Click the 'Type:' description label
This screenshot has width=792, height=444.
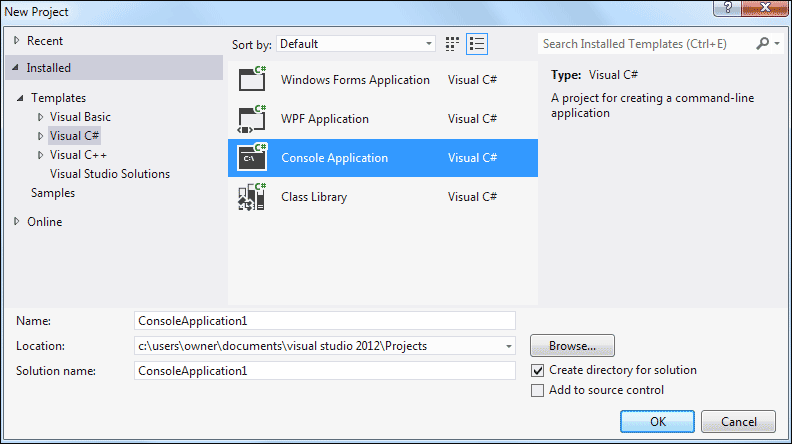pos(566,75)
